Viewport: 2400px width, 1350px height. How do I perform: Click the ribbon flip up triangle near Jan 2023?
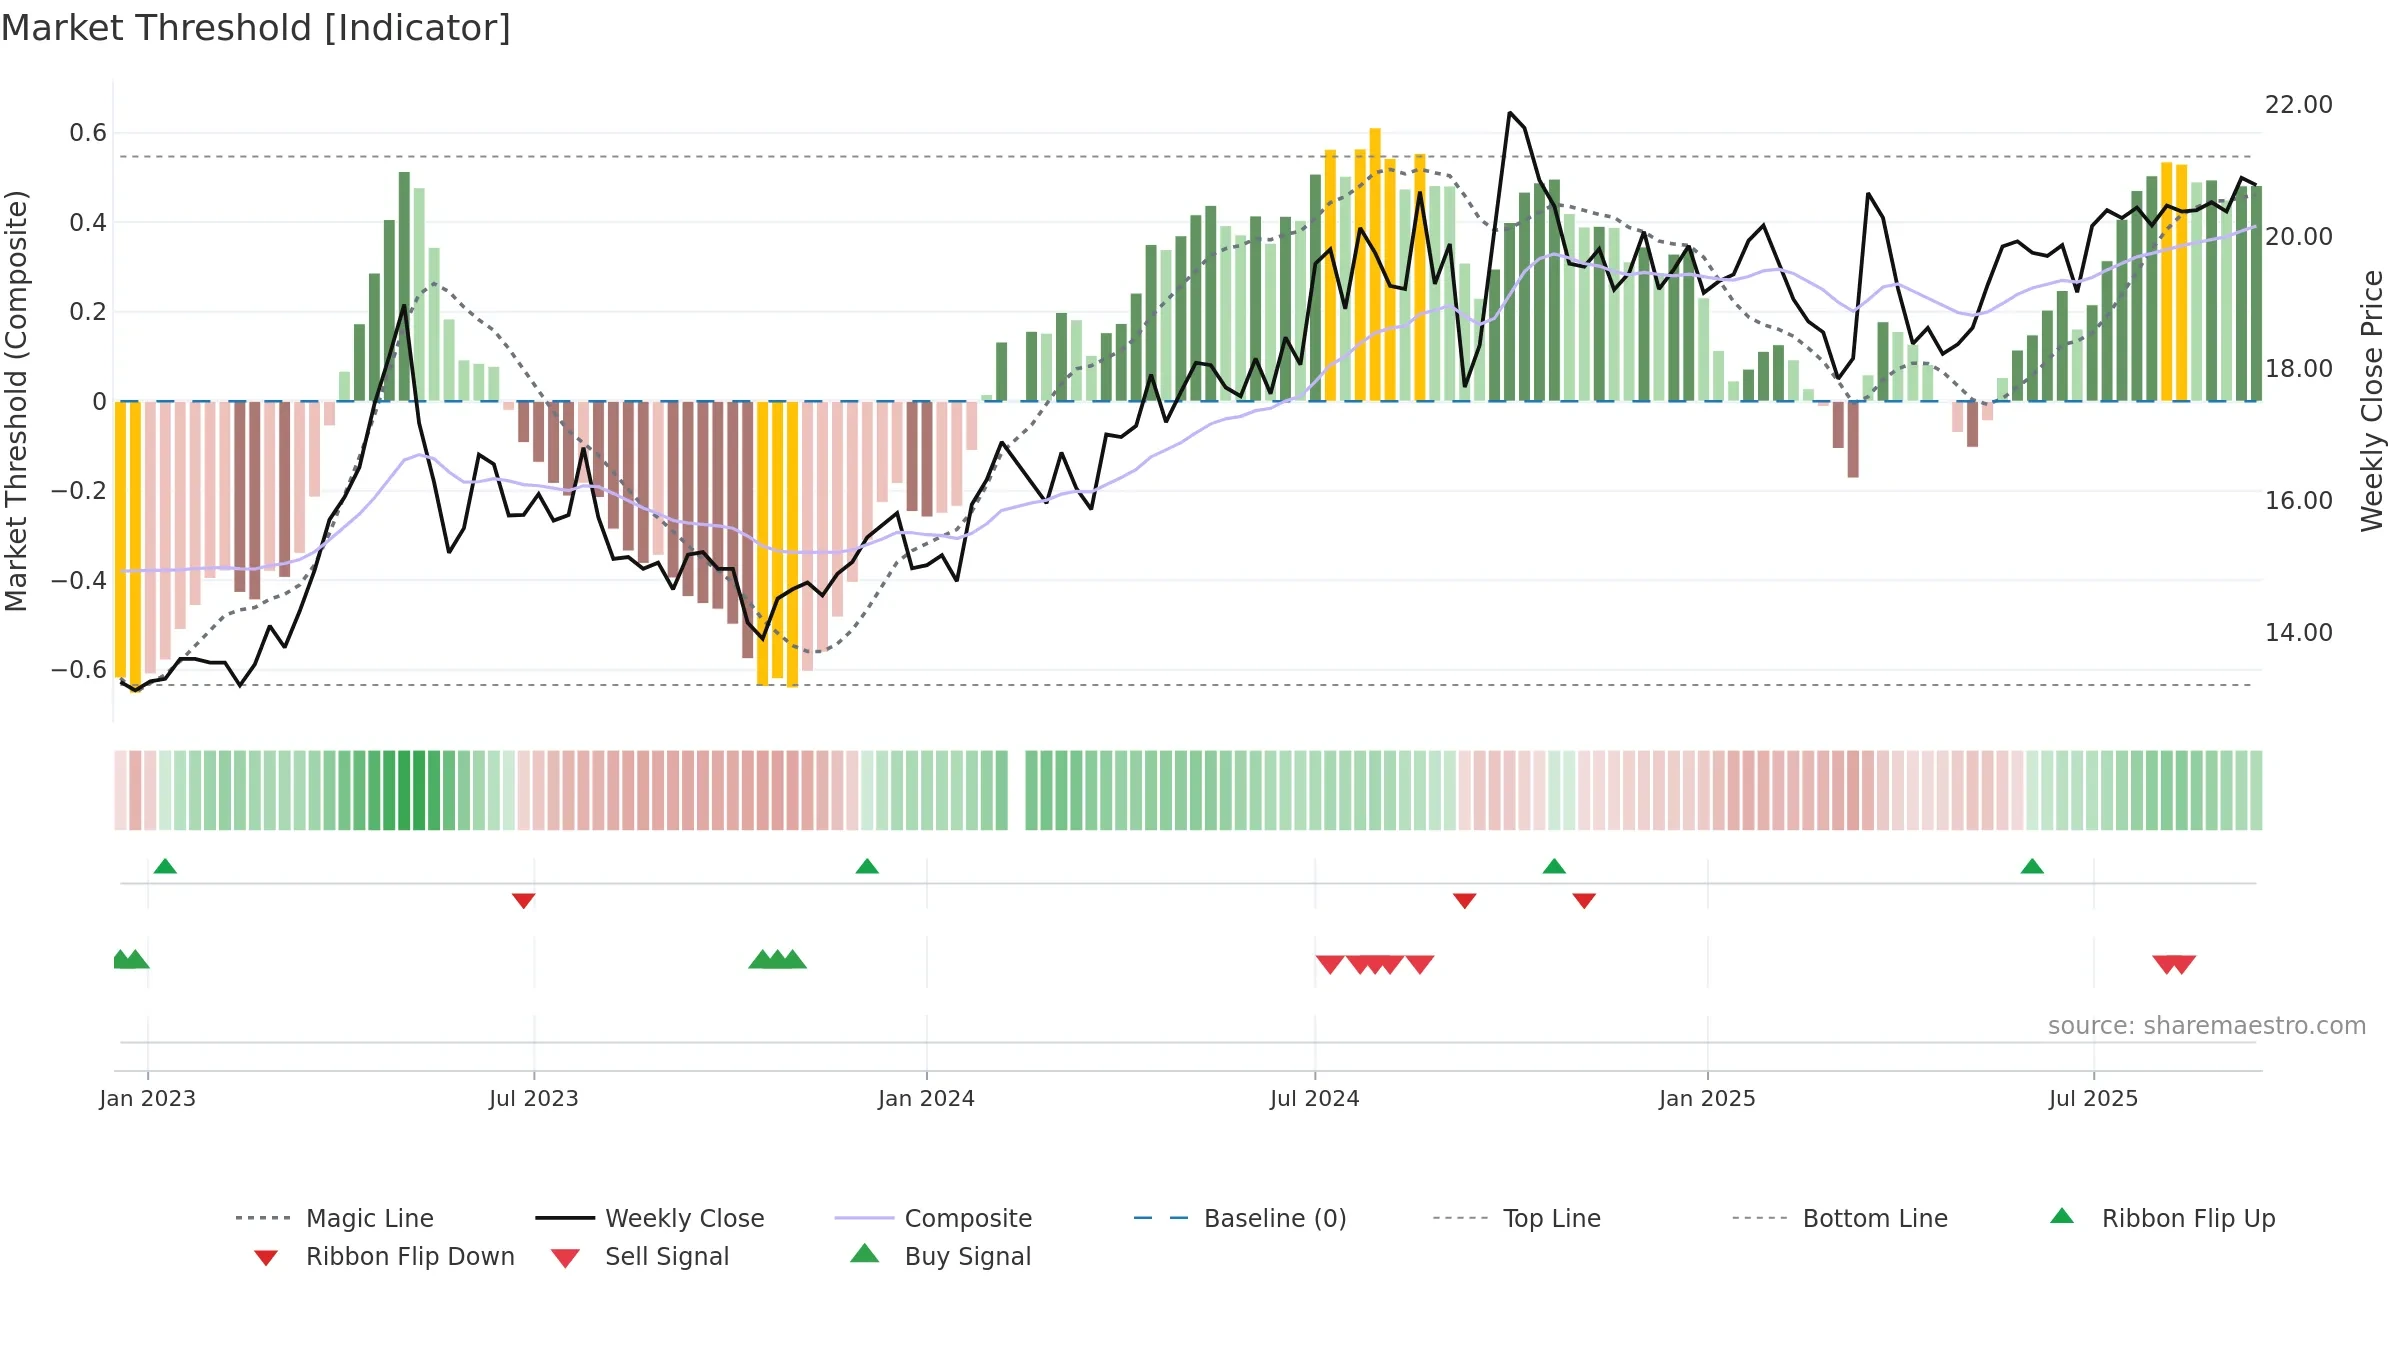[165, 866]
